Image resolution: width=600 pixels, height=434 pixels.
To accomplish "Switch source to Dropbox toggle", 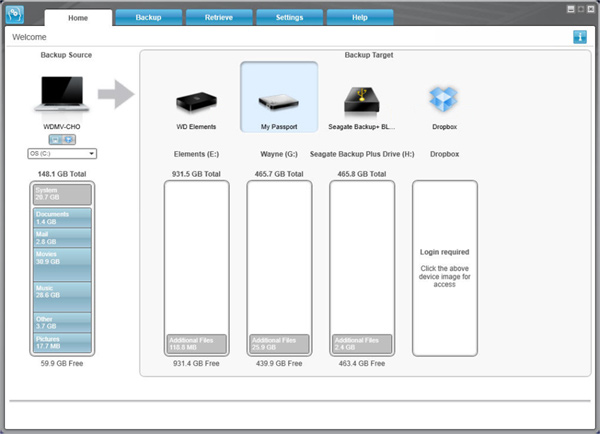I will tap(69, 140).
